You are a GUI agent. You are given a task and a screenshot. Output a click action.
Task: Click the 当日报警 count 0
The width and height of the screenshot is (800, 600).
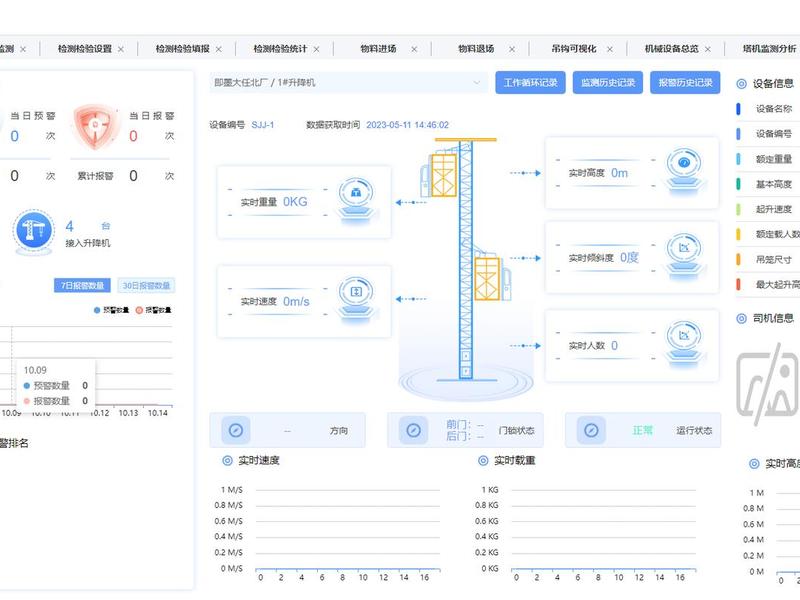tap(133, 136)
